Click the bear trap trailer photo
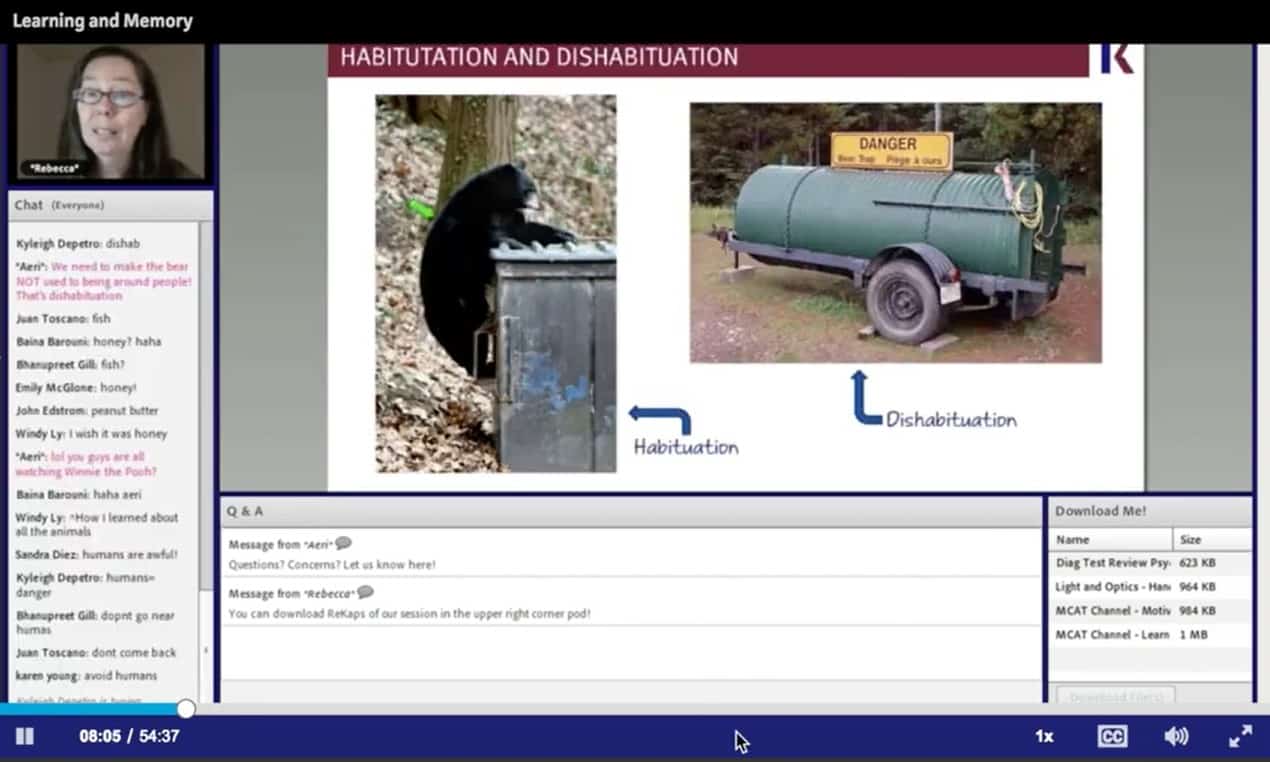Screen dimensions: 1270x762 (895, 232)
